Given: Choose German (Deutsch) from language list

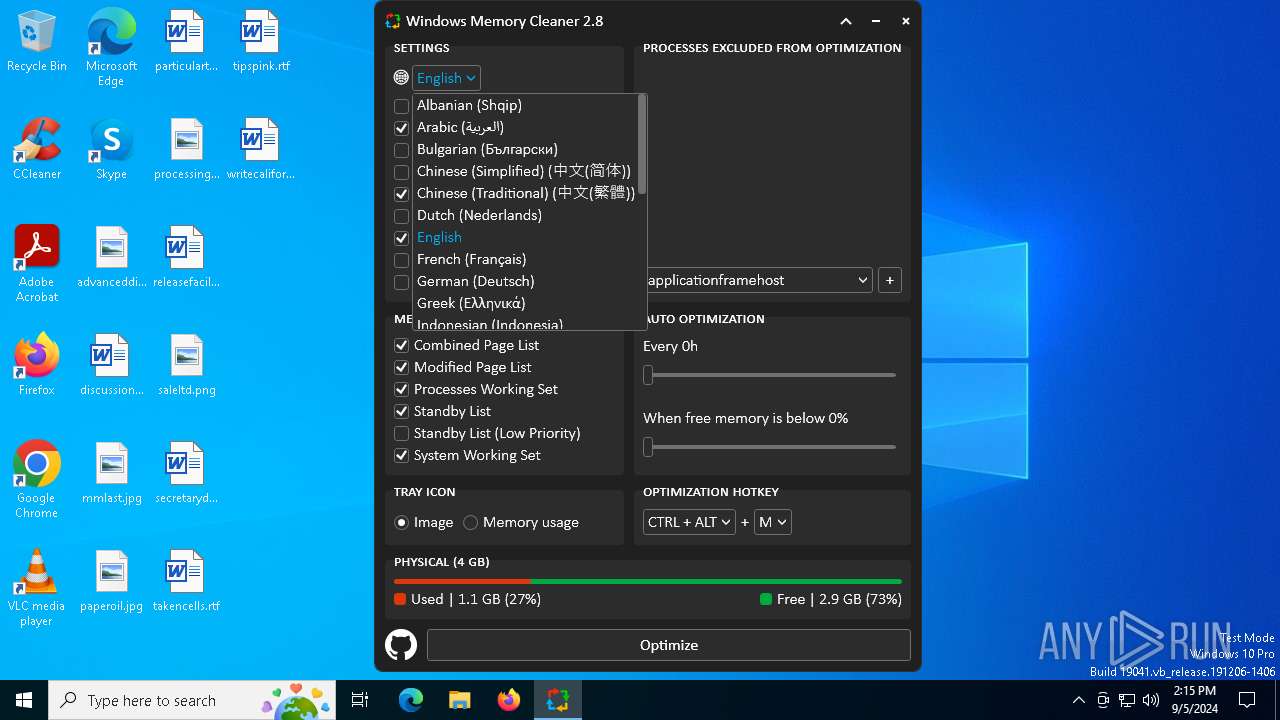Looking at the screenshot, I should [475, 281].
